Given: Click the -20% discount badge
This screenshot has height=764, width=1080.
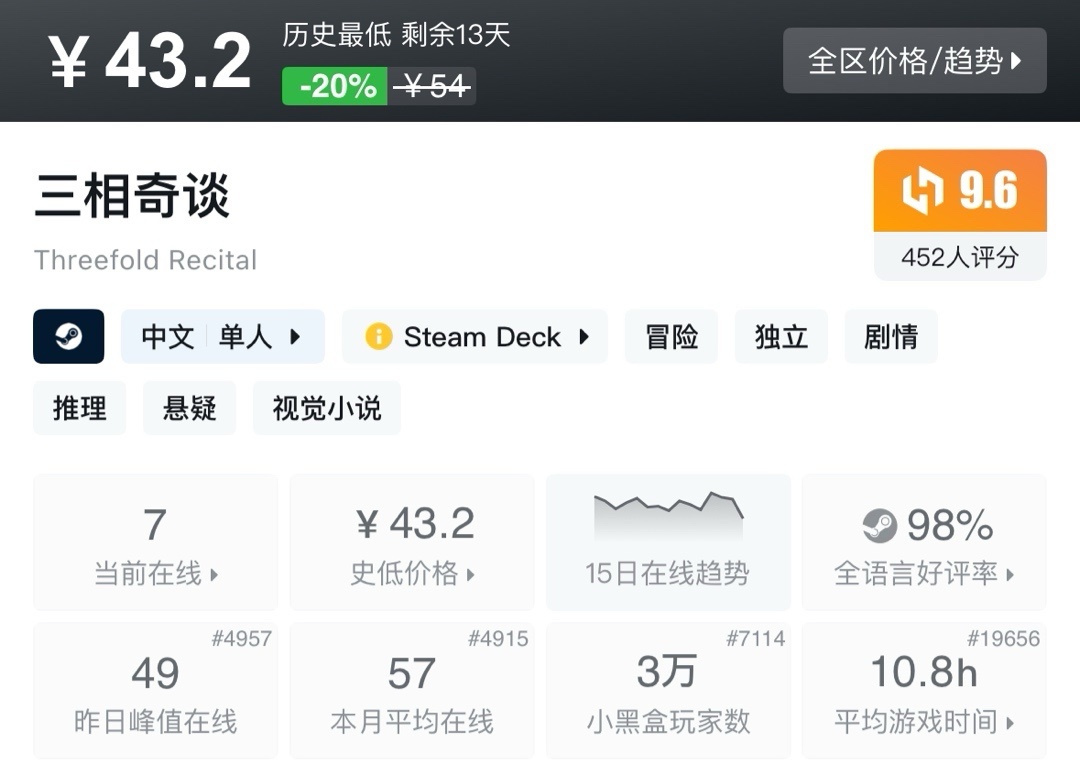Looking at the screenshot, I should click(335, 87).
